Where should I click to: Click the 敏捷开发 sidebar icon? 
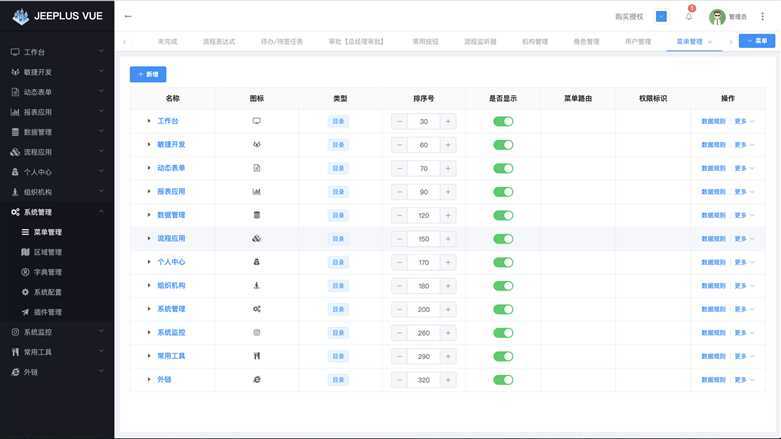point(15,72)
